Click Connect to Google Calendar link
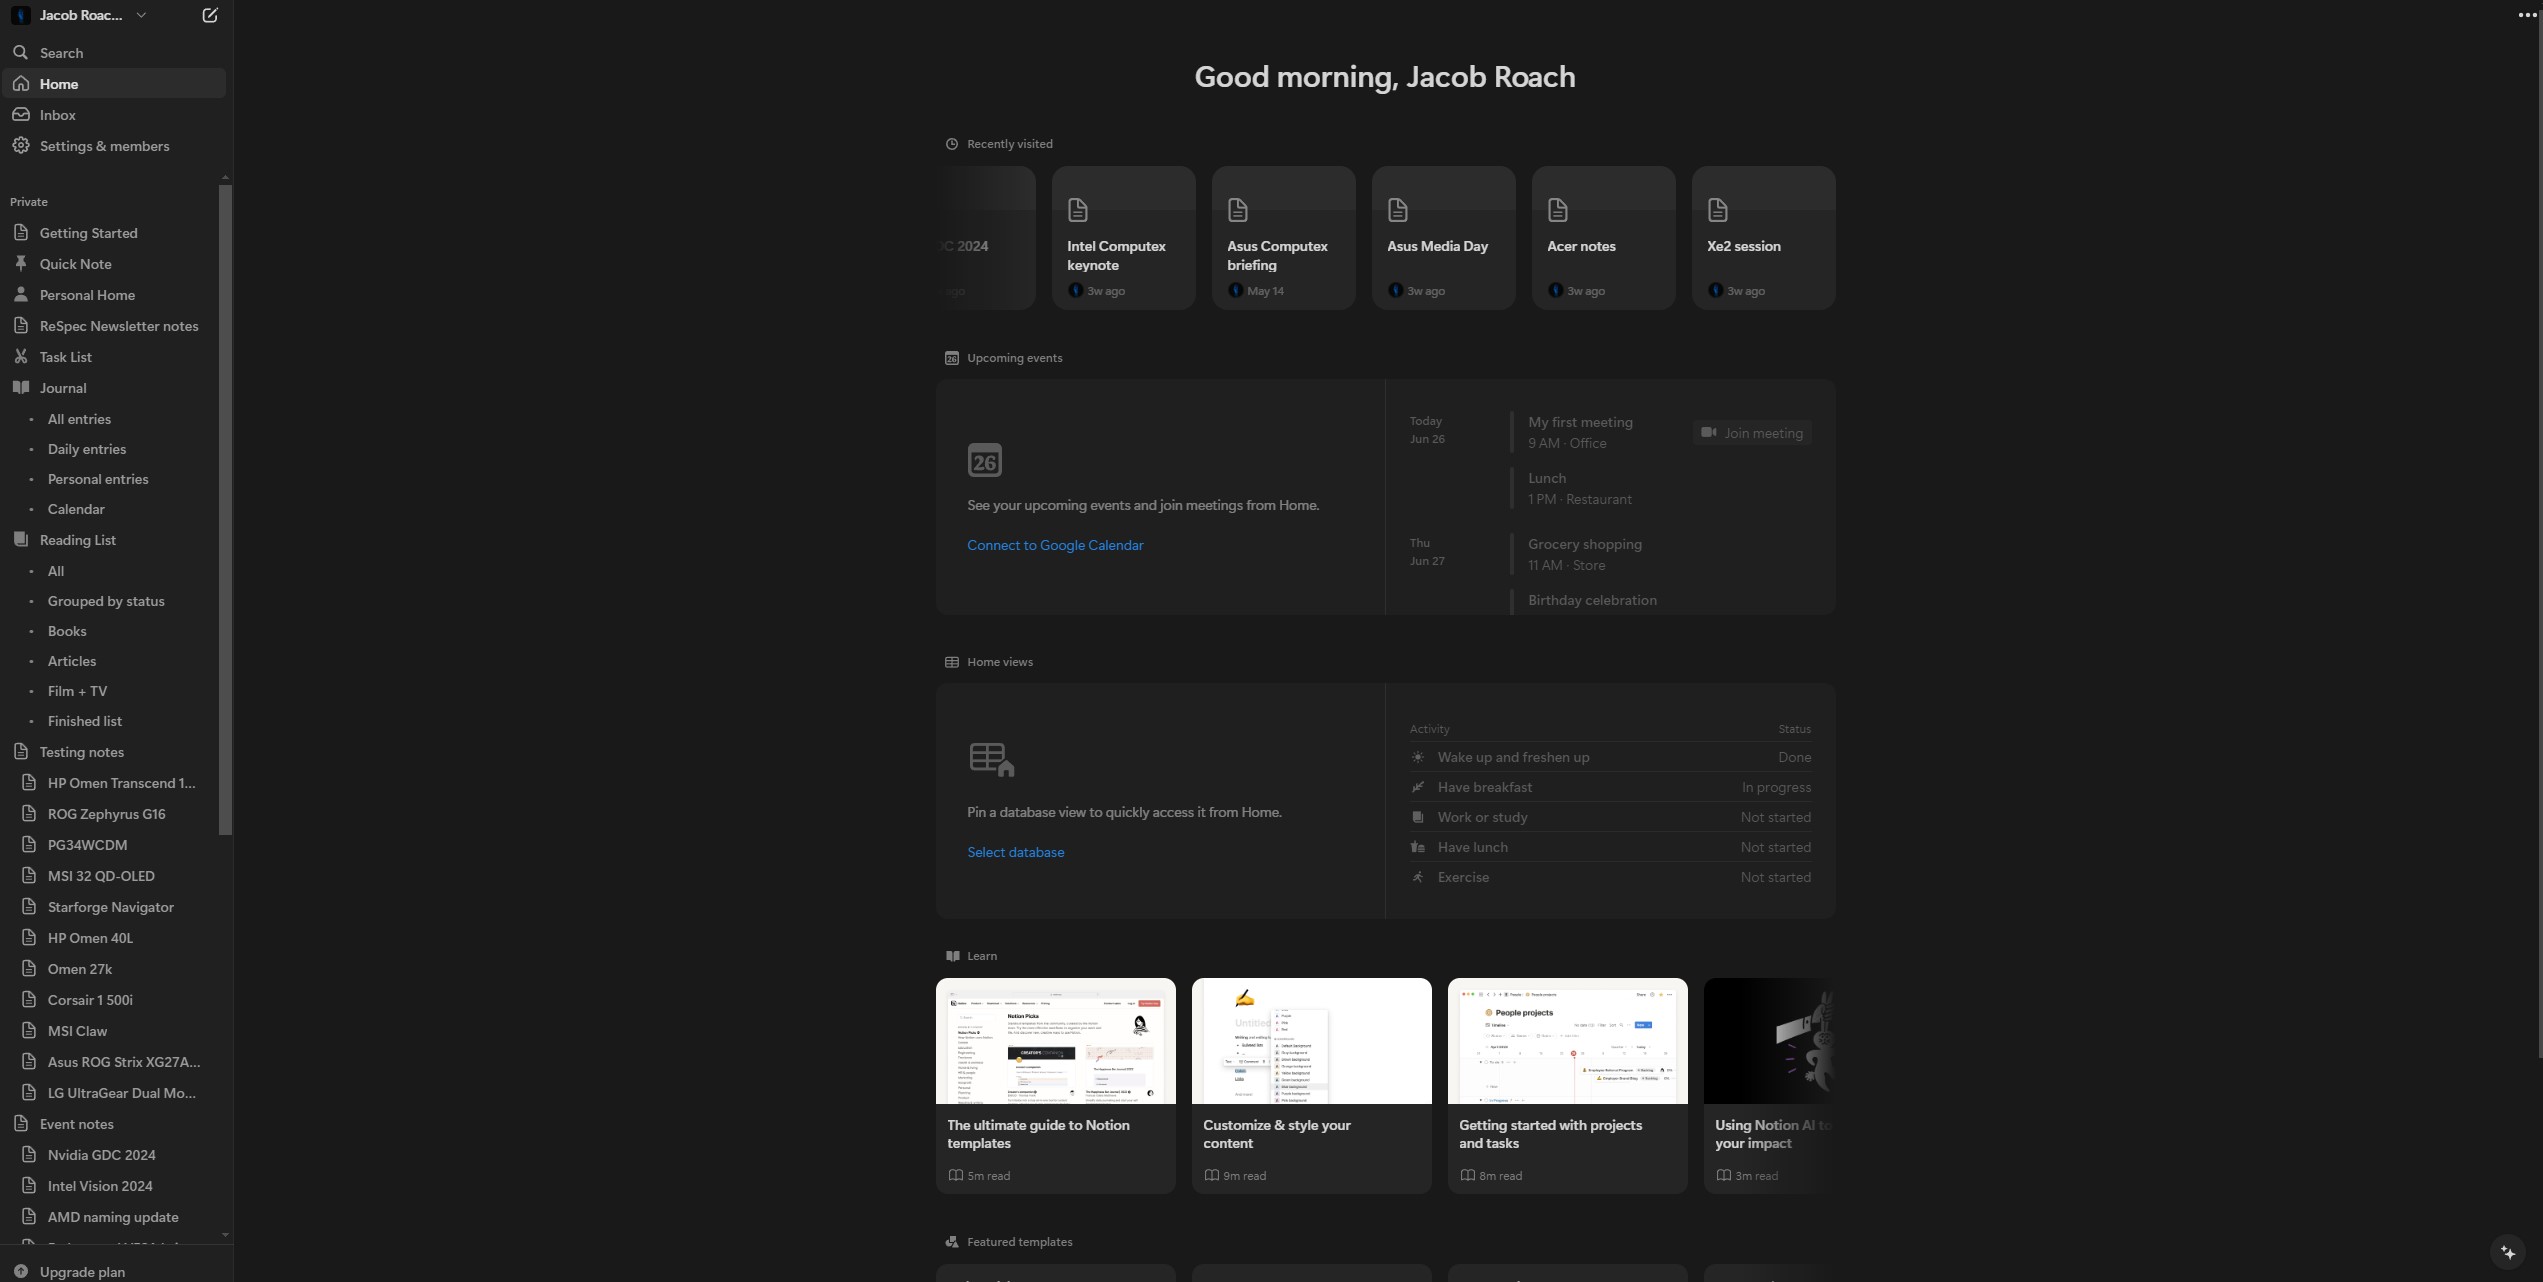The height and width of the screenshot is (1282, 2543). click(1054, 545)
